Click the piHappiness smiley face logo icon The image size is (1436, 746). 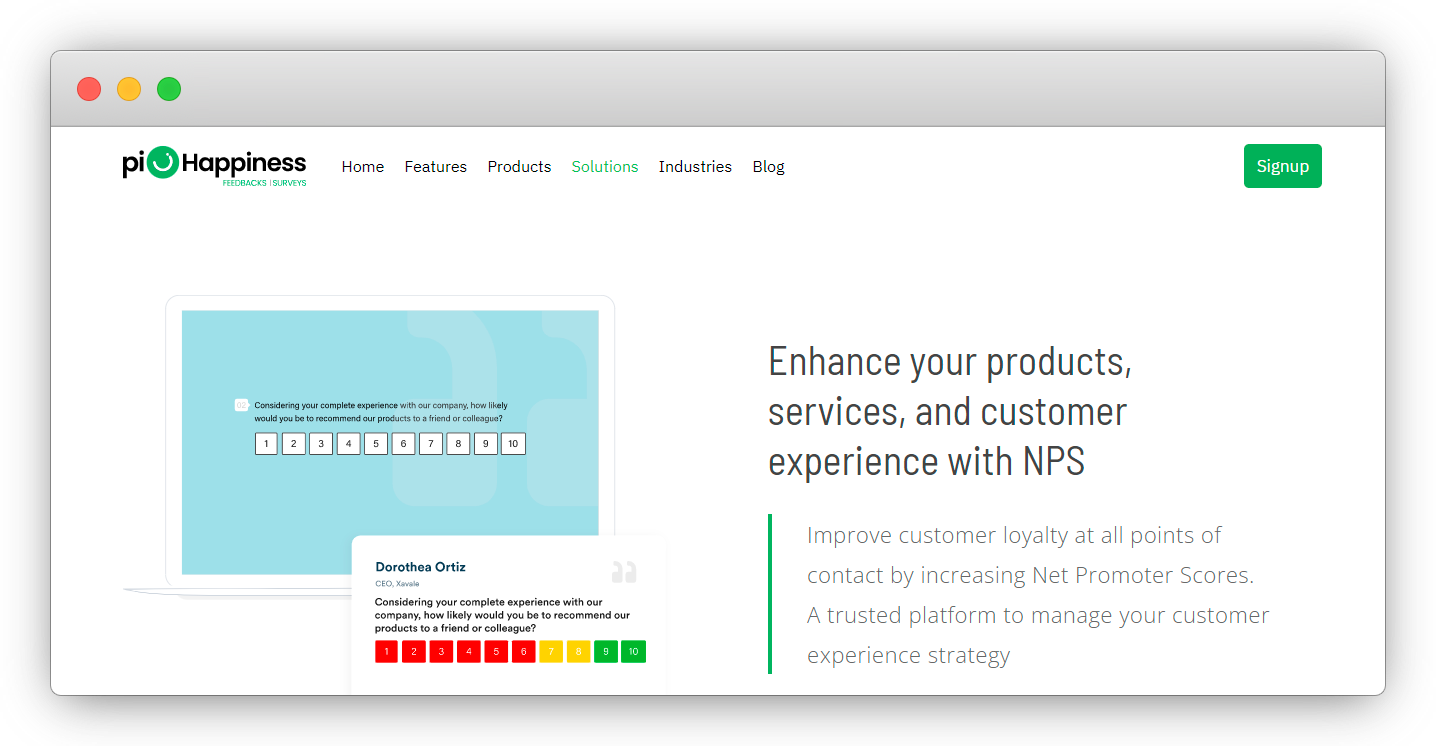click(x=162, y=163)
